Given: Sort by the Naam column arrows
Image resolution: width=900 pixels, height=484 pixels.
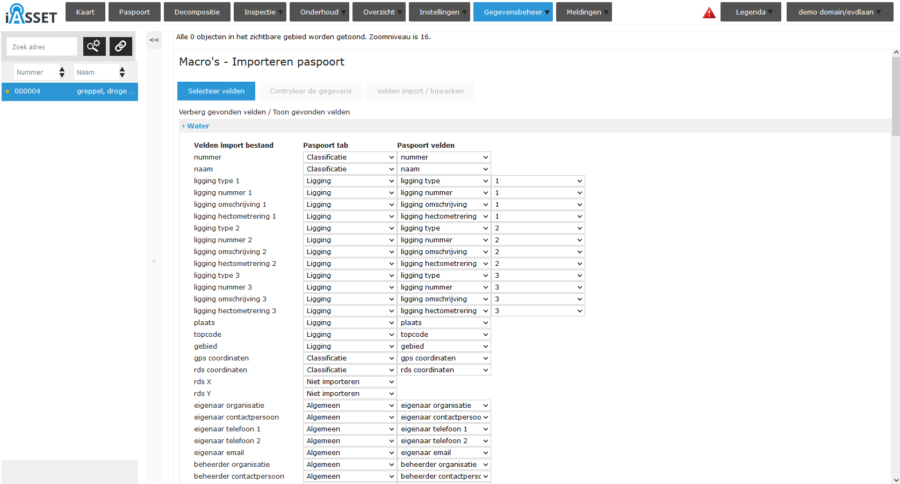Looking at the screenshot, I should (122, 72).
